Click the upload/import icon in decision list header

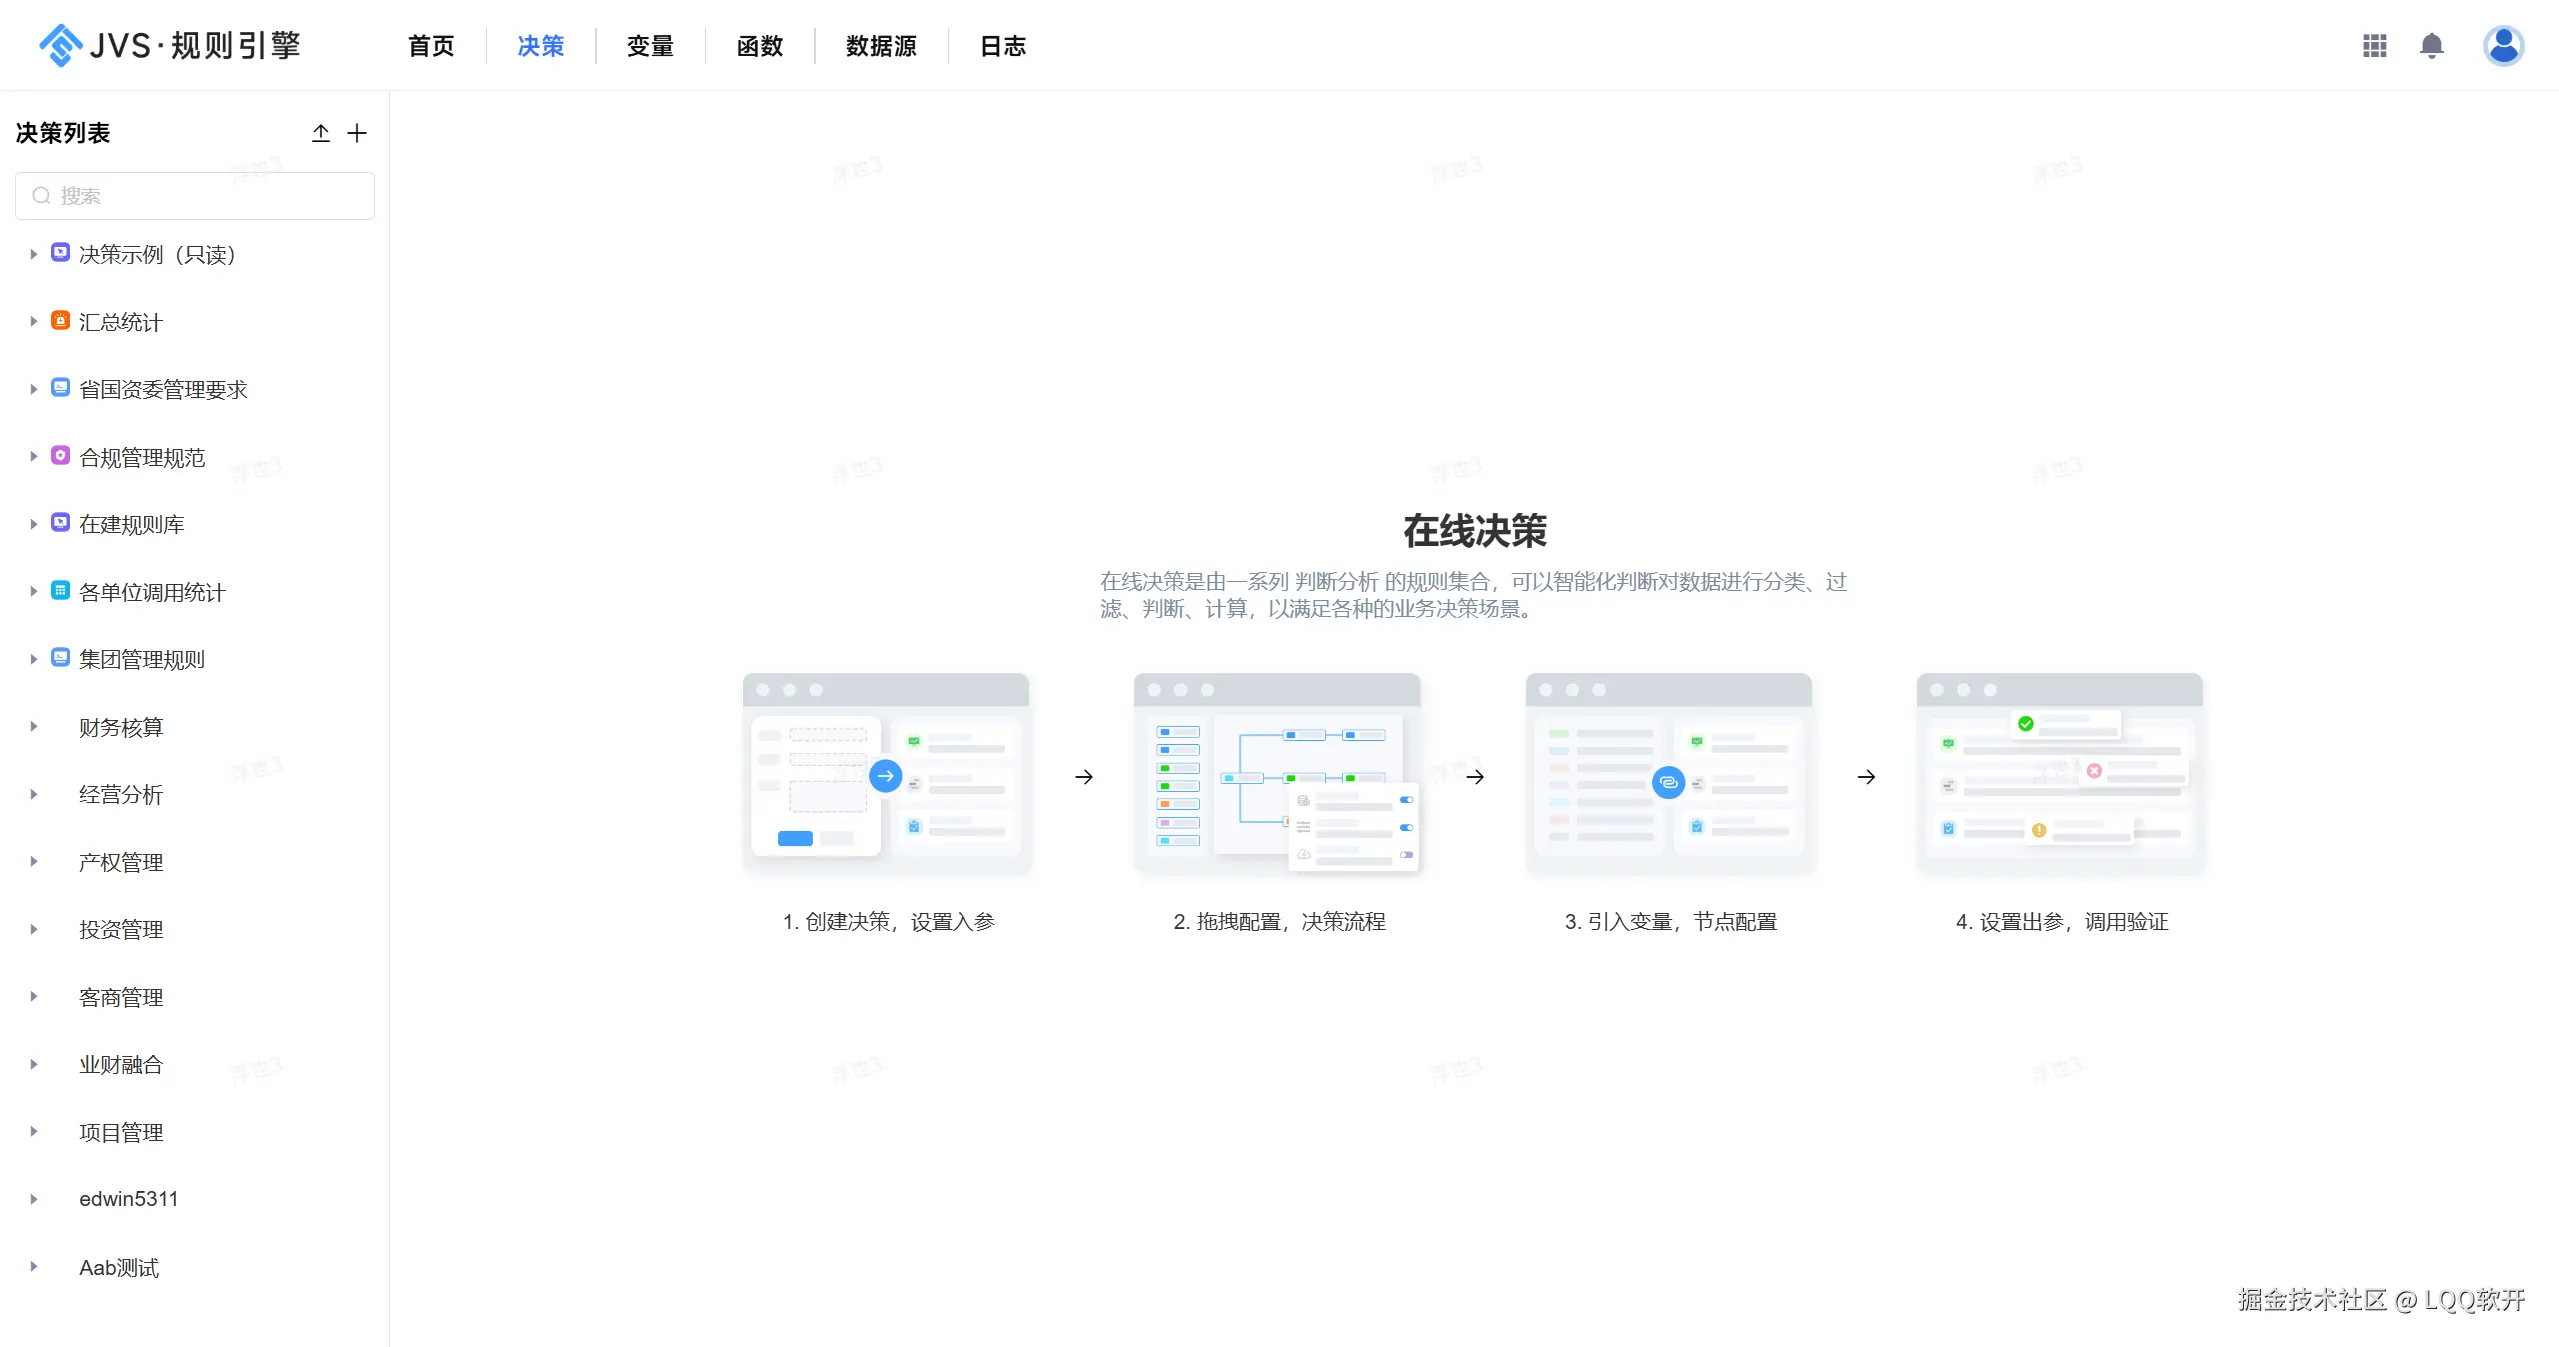320,133
